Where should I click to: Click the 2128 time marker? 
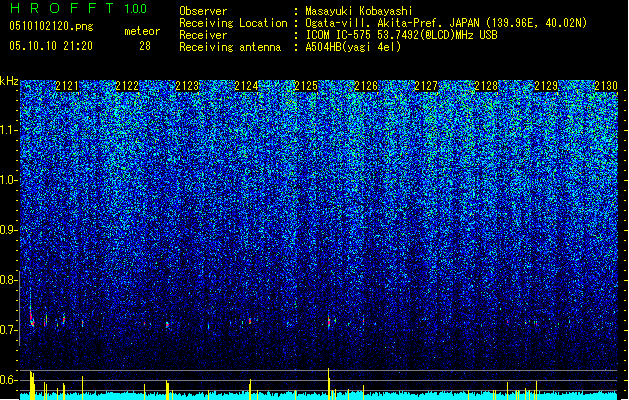coord(486,85)
